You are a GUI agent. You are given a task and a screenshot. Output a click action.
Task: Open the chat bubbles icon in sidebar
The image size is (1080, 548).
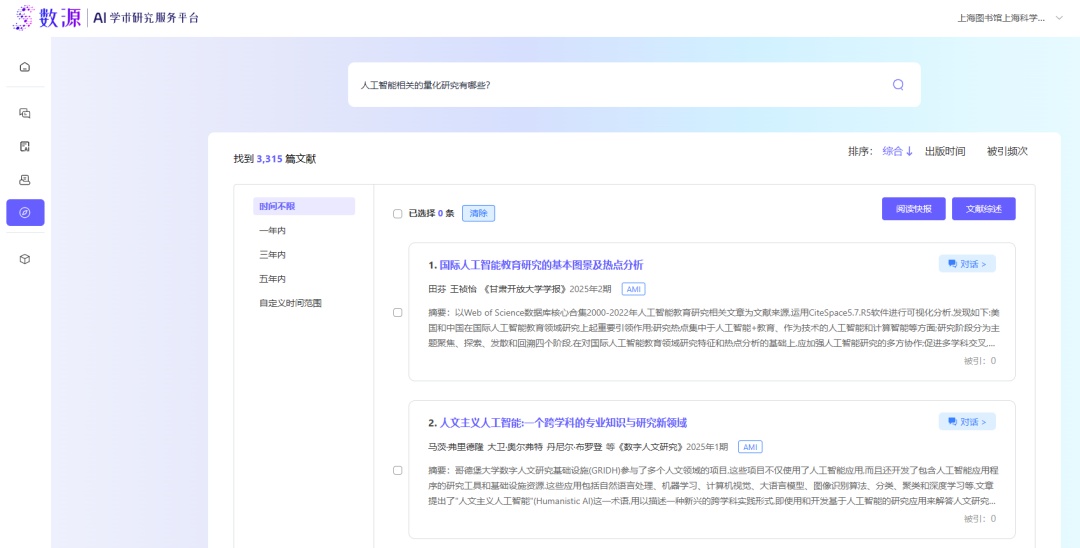(25, 113)
